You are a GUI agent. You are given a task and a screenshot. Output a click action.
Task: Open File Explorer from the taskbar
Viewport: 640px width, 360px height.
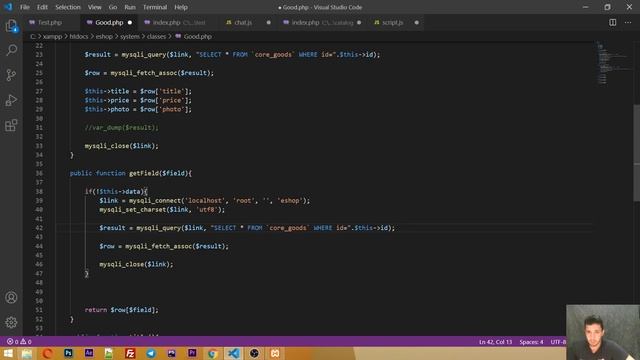27,353
